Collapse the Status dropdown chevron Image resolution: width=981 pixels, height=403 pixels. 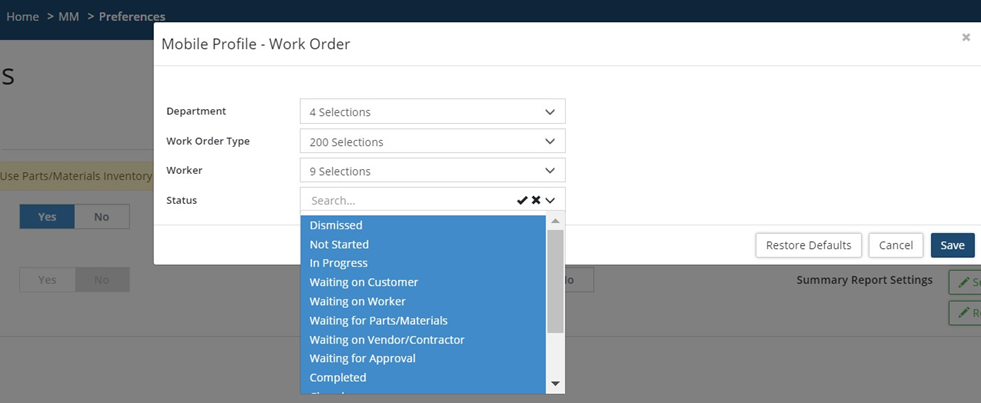(x=551, y=200)
